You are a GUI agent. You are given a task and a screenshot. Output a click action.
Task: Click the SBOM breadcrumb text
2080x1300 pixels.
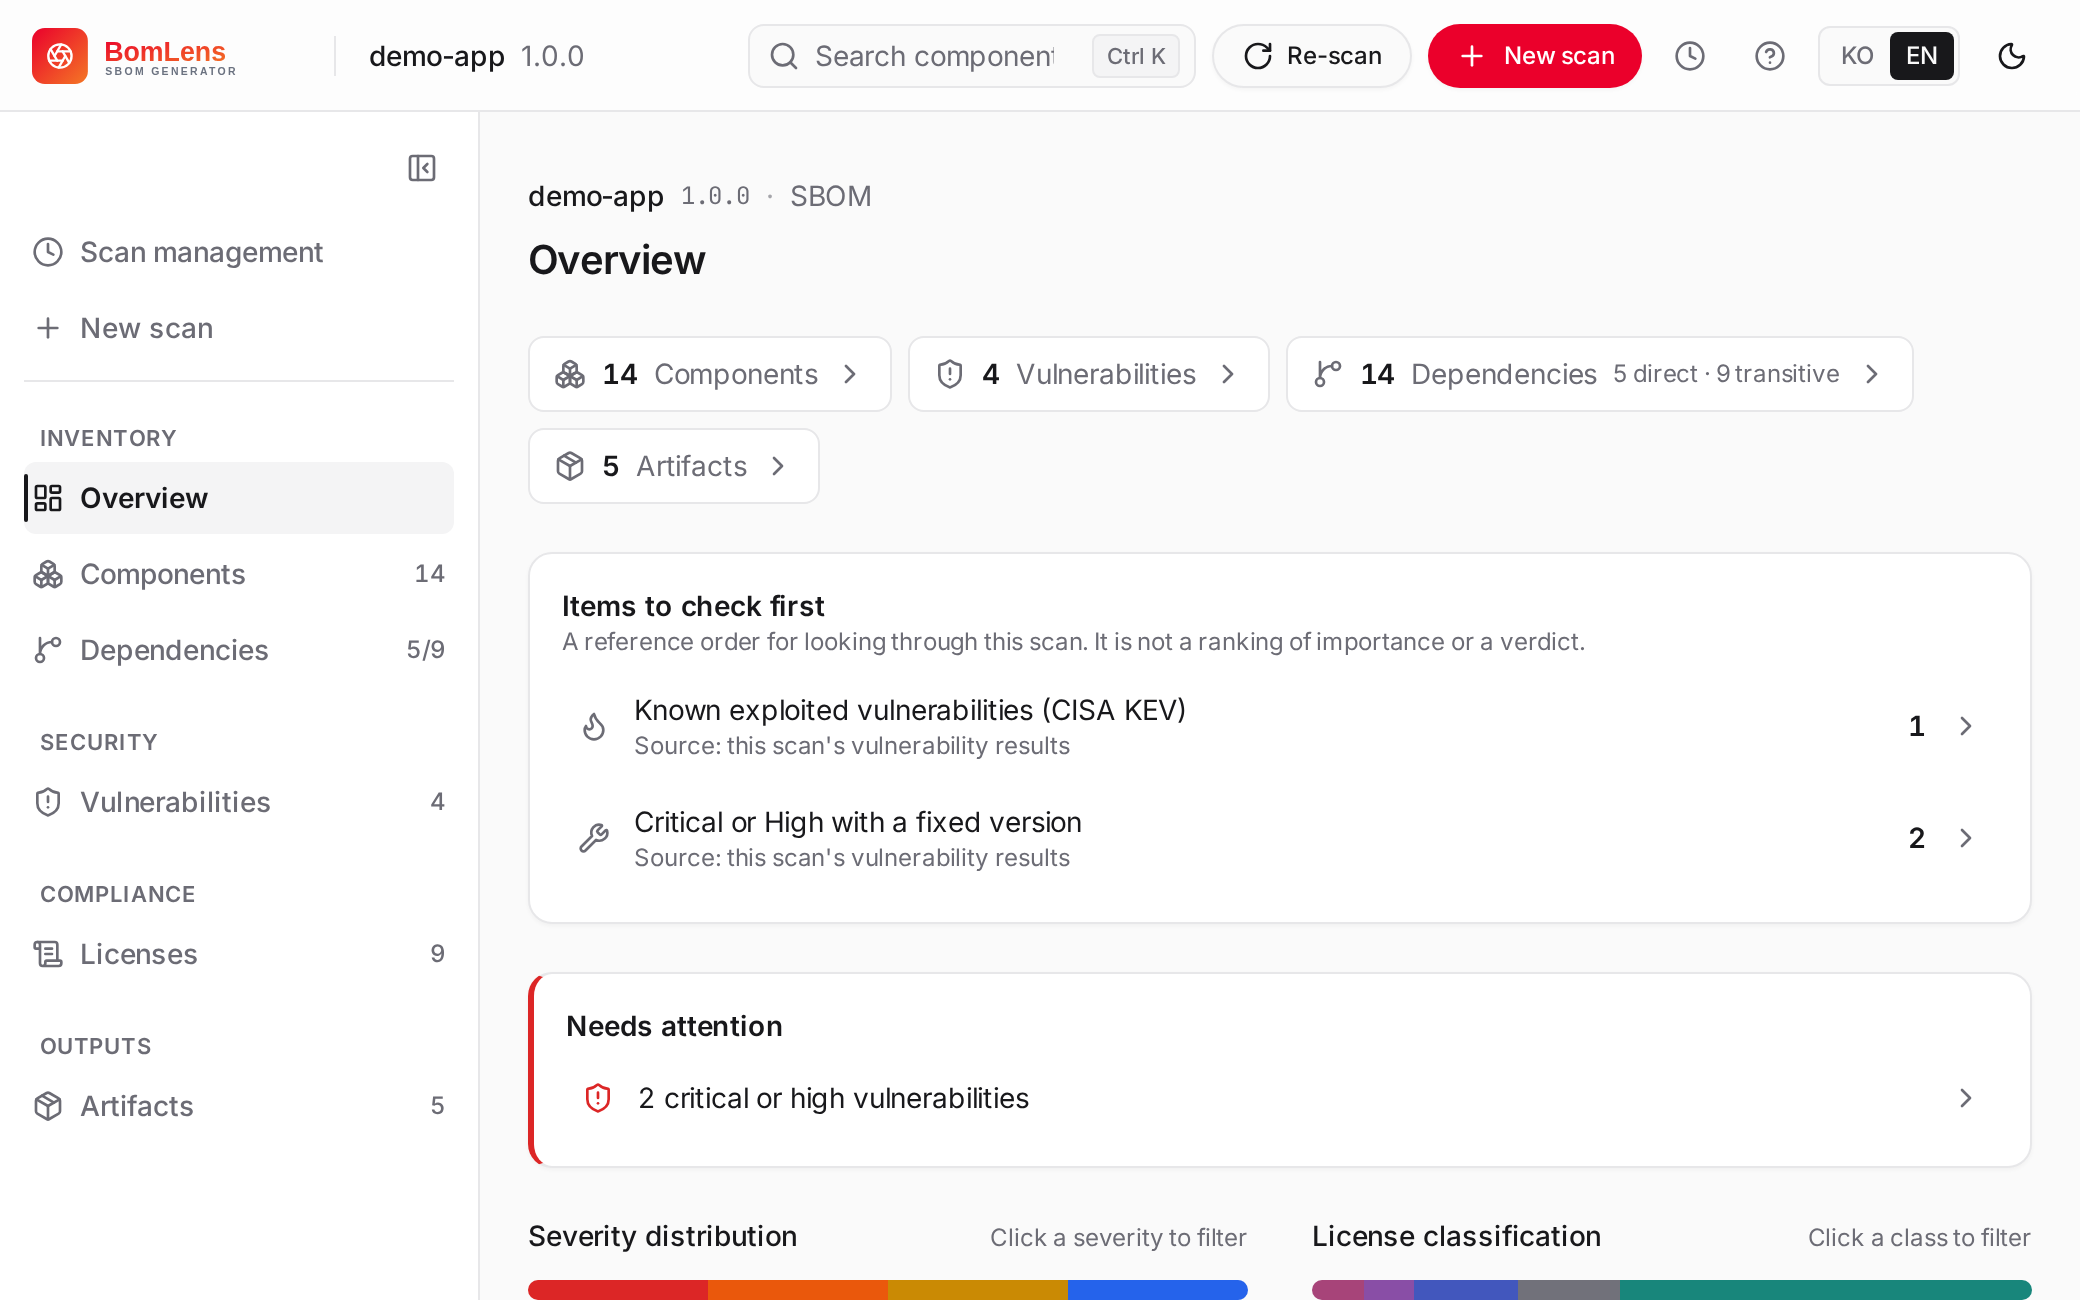pyautogui.click(x=830, y=196)
